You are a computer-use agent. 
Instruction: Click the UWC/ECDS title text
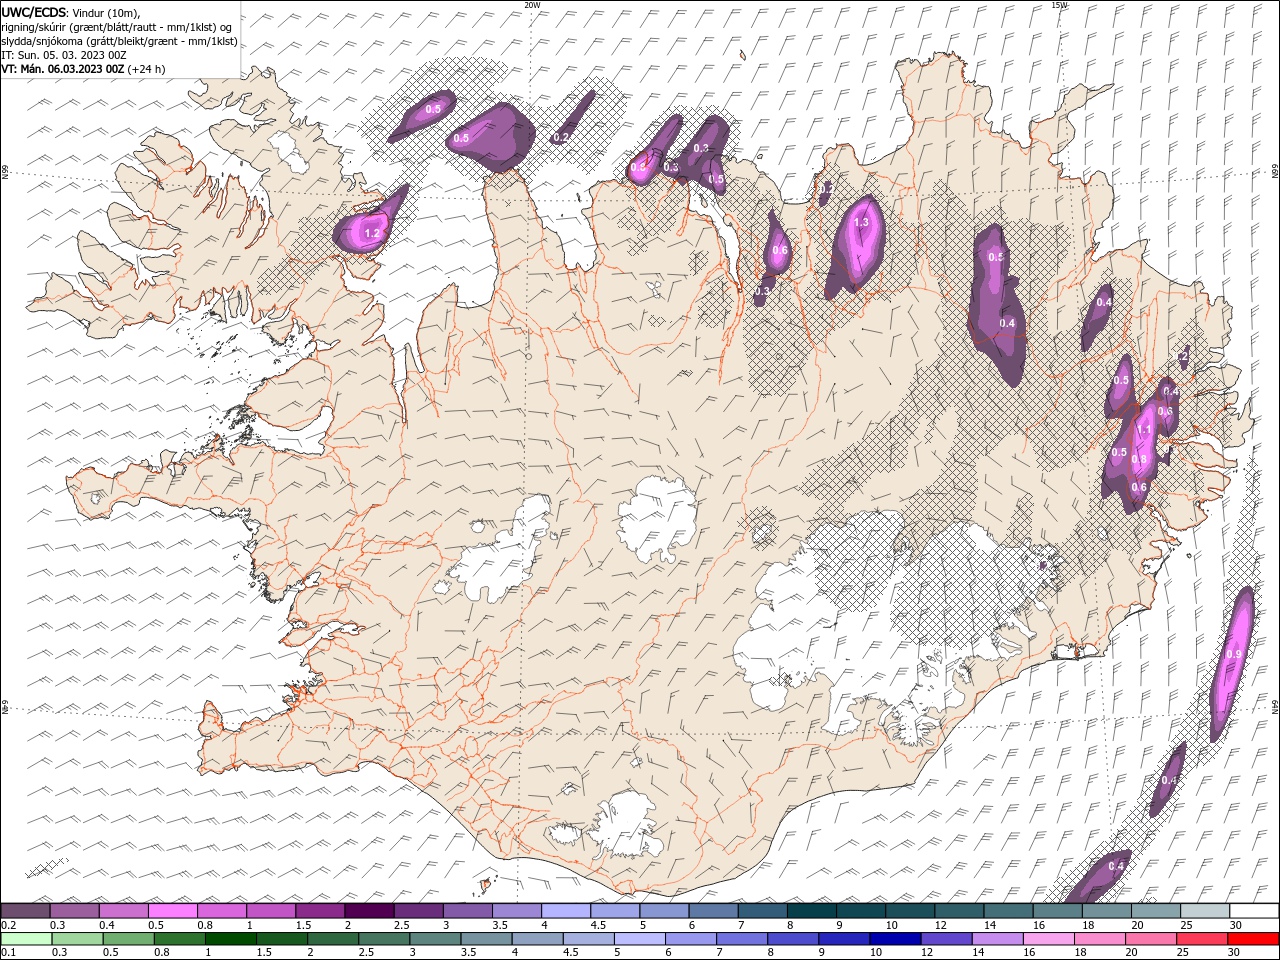(x=34, y=12)
